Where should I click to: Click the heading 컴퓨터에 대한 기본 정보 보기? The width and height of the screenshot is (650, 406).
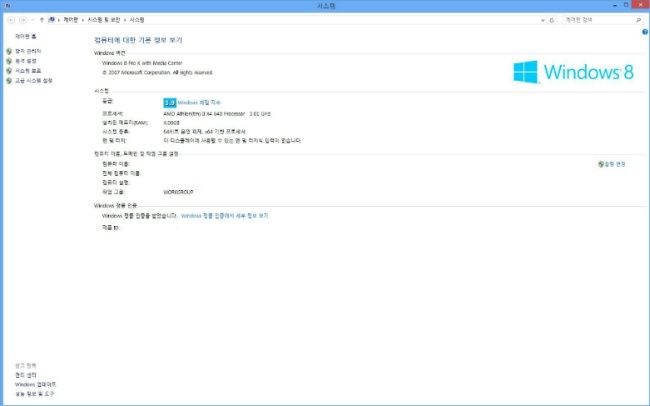coord(138,40)
